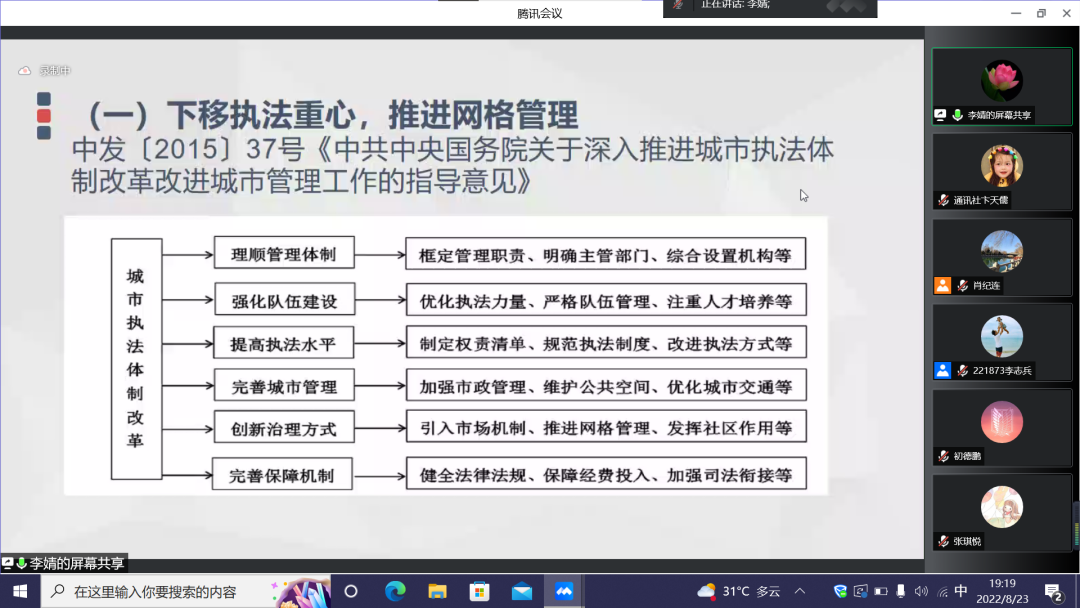Open the clock and date flyout
The width and height of the screenshot is (1080, 608).
click(x=1002, y=591)
